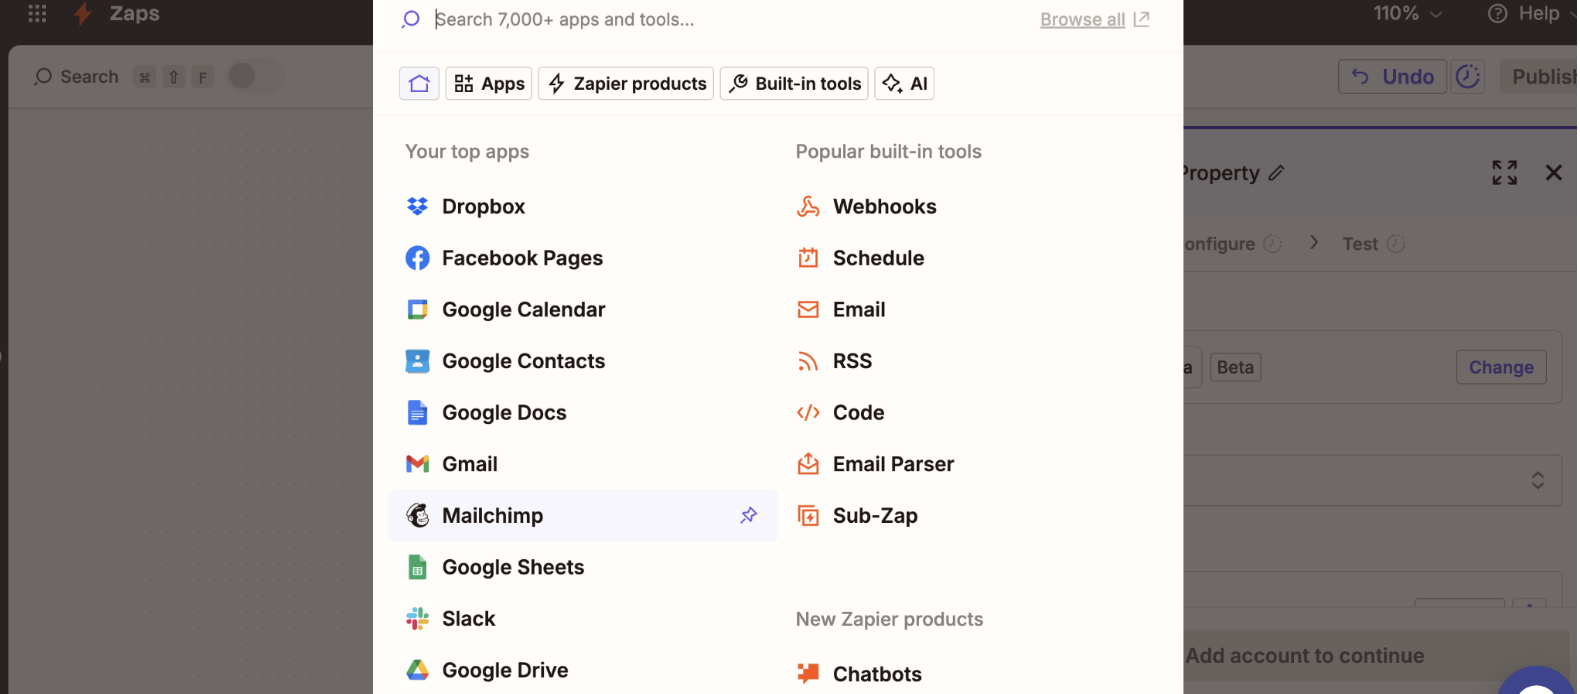Click the chevron between Configure and Test

tap(1314, 243)
